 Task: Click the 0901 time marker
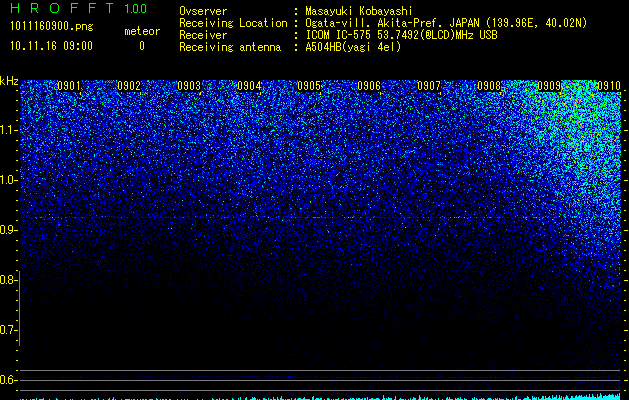(69, 86)
